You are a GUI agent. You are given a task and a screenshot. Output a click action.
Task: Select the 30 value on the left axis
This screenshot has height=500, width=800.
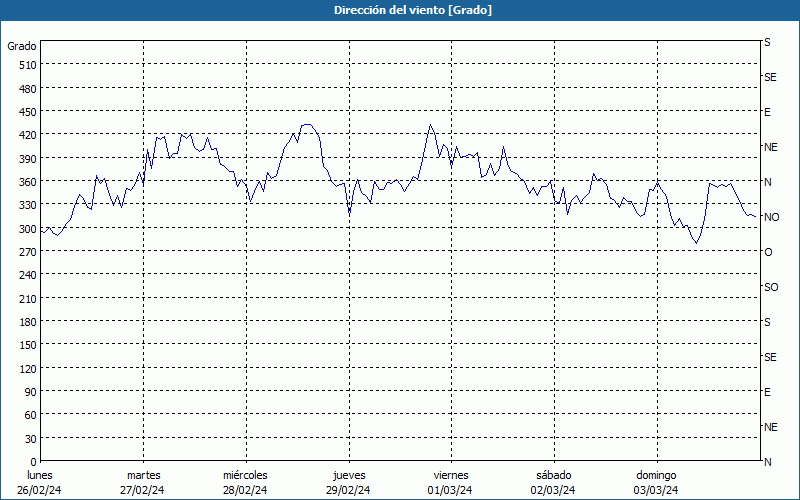[x=31, y=439]
